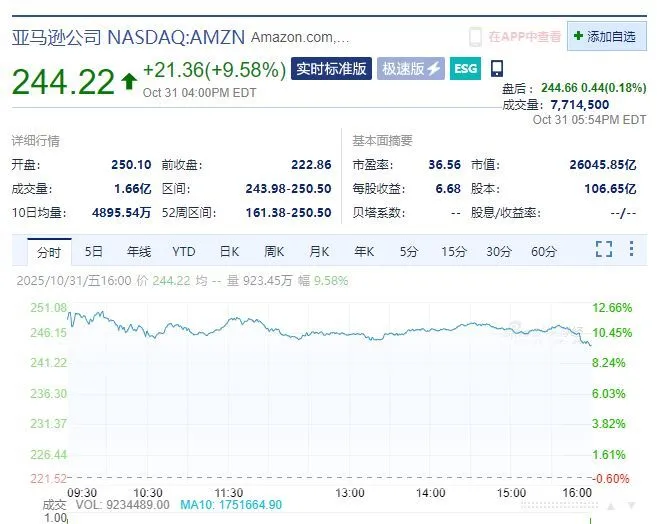Open the ESG badge
657x524 pixels.
[465, 69]
